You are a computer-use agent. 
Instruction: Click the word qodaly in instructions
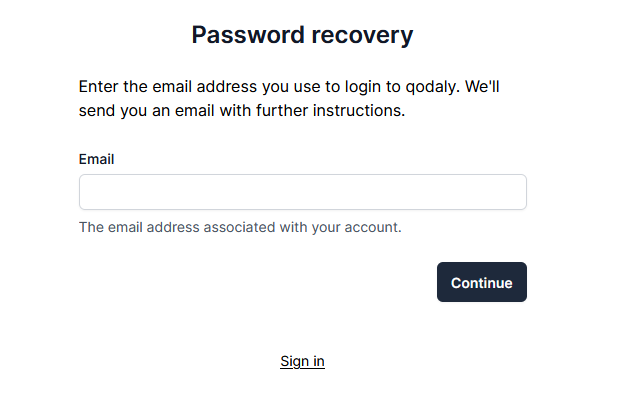[436, 87]
